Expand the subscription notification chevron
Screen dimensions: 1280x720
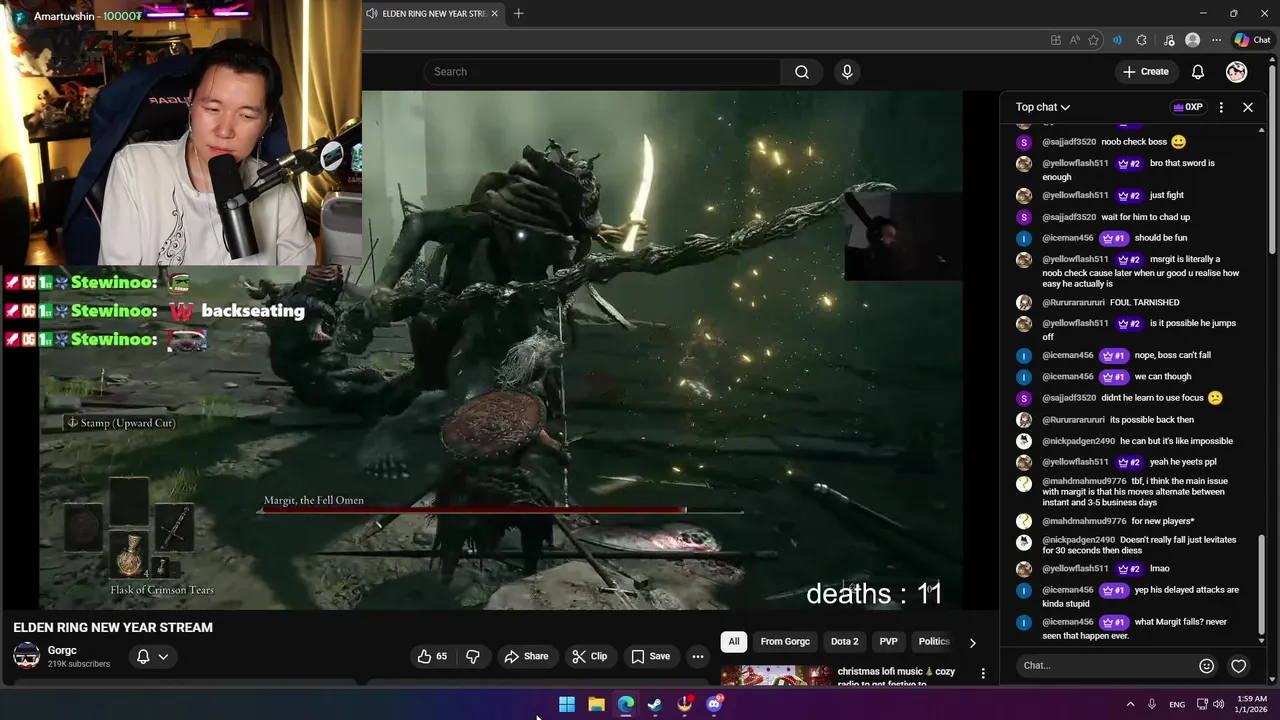pyautogui.click(x=163, y=656)
